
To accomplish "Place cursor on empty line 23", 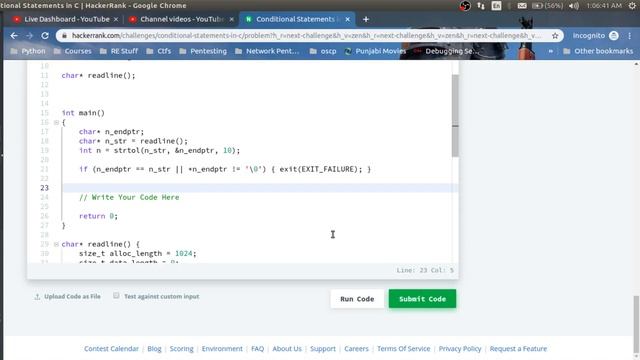I will point(260,188).
